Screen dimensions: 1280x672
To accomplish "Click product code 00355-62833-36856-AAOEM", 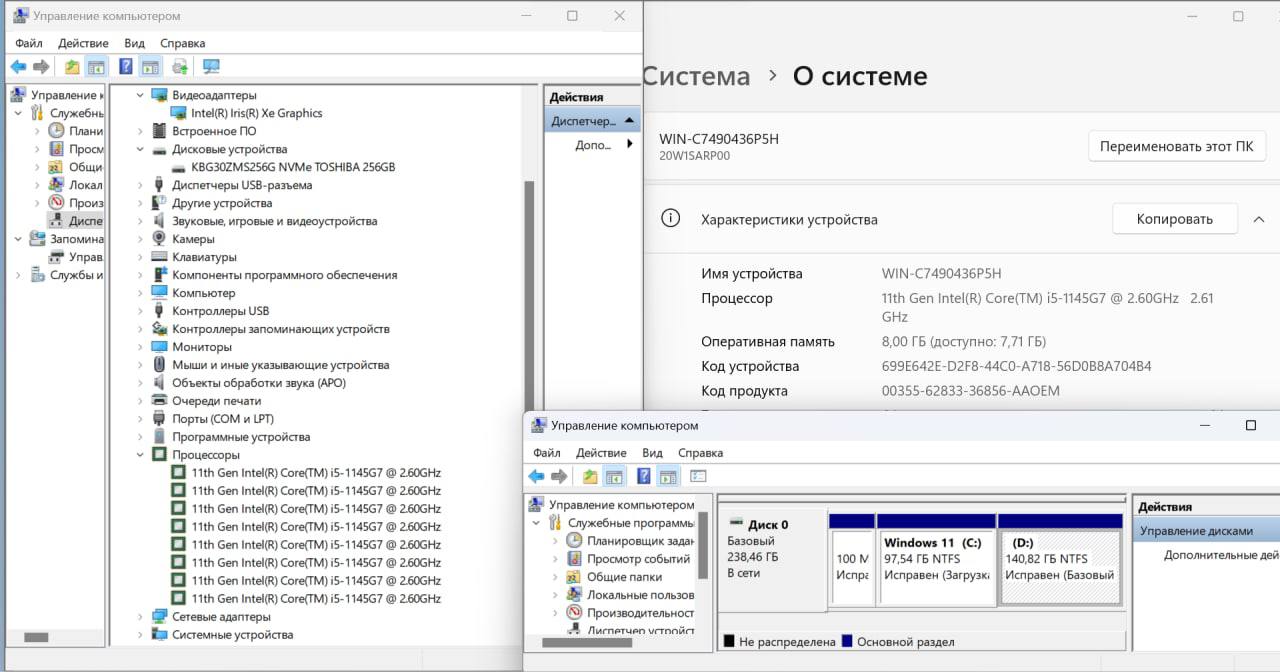I will (x=971, y=391).
